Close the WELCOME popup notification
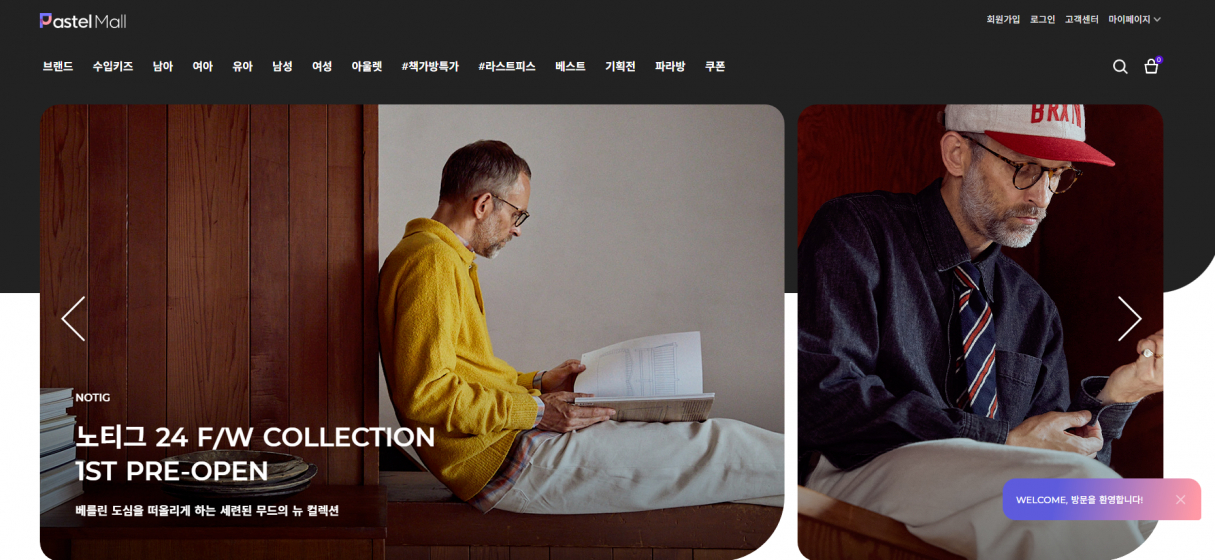This screenshot has height=560, width=1215. pos(1180,499)
